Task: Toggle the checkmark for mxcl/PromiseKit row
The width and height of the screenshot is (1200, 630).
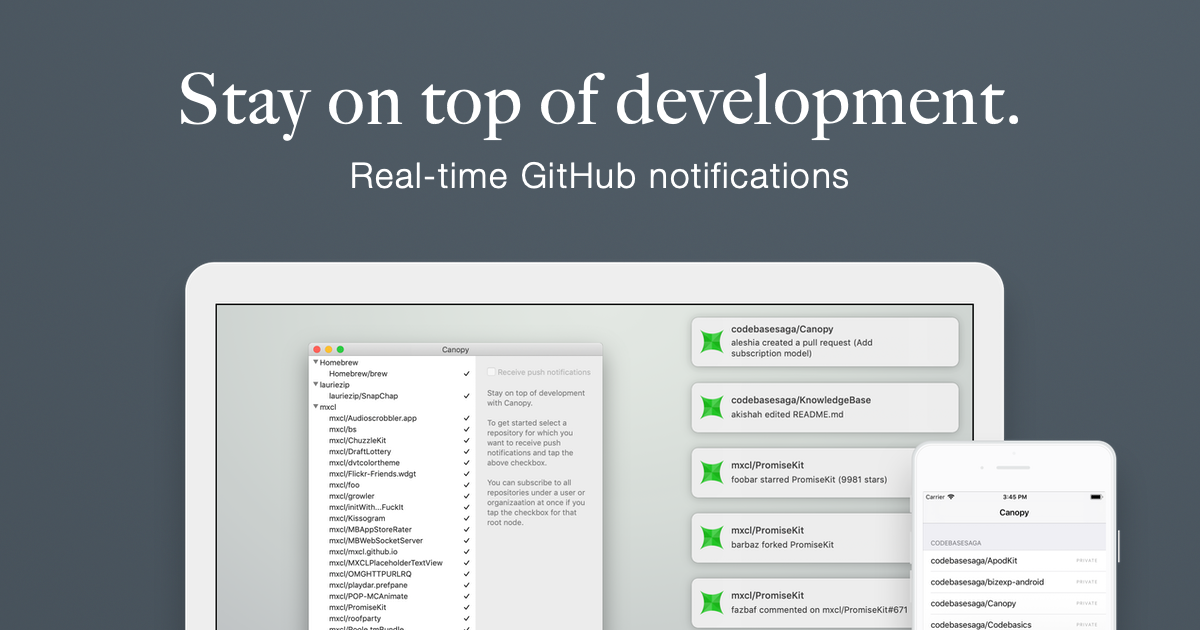Action: point(467,608)
